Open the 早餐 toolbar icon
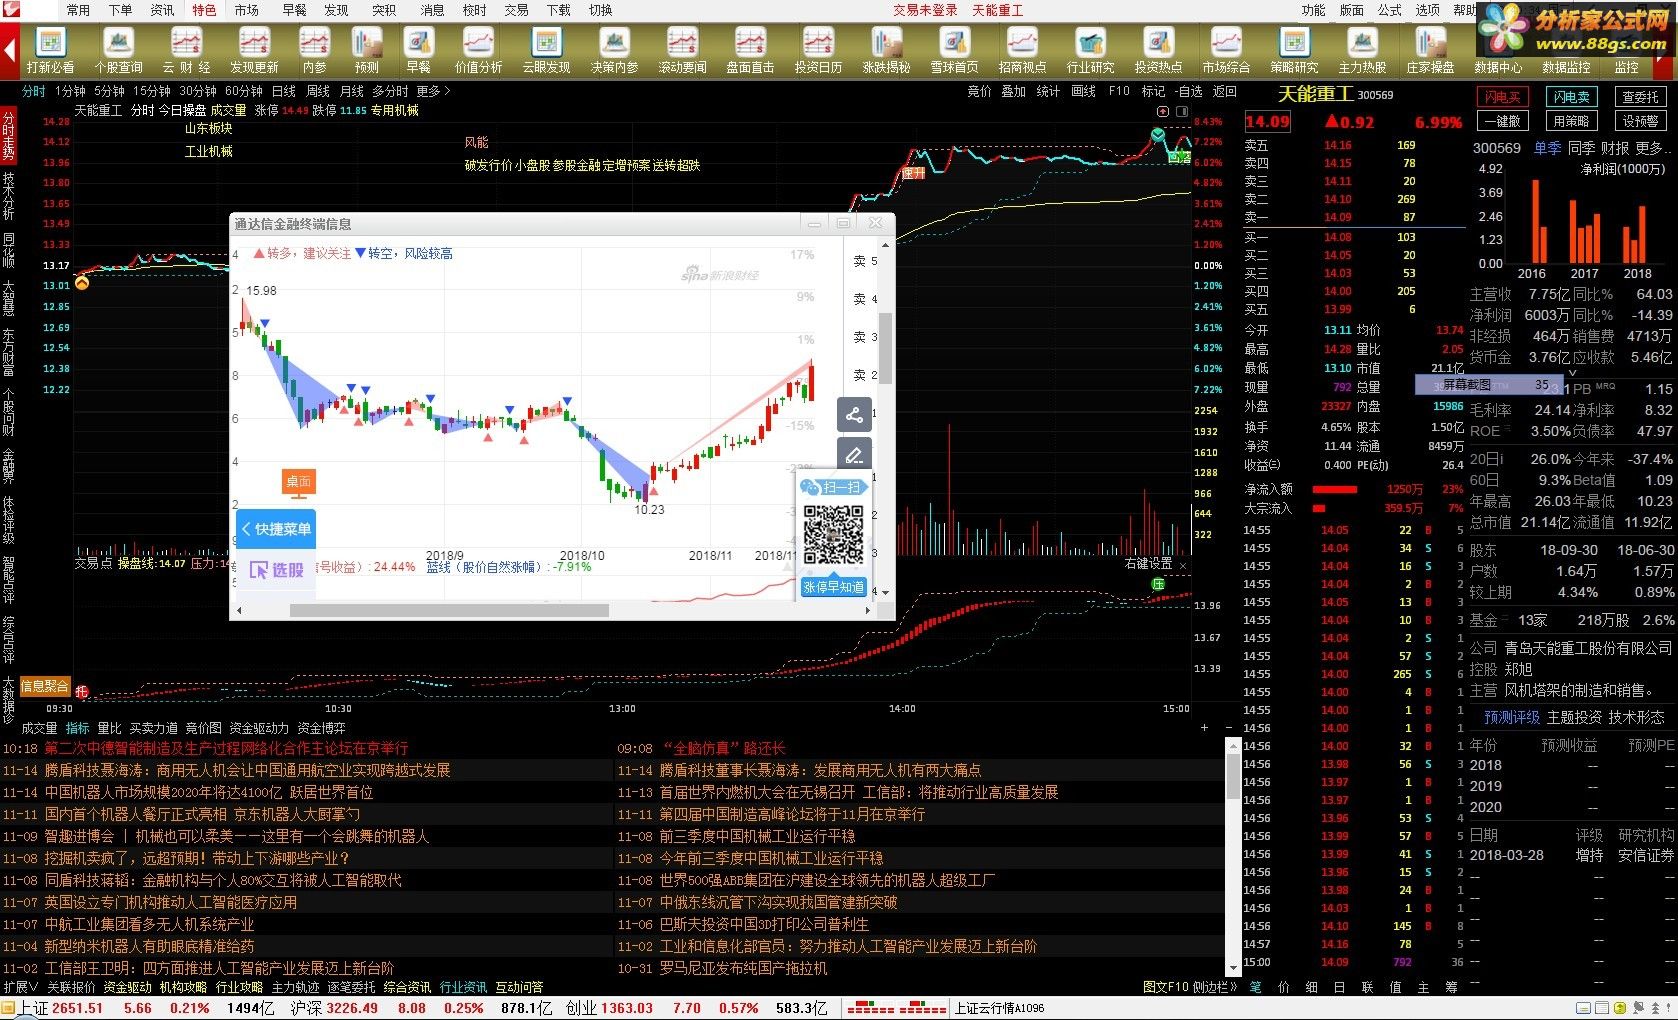The width and height of the screenshot is (1678, 1020). coord(418,50)
